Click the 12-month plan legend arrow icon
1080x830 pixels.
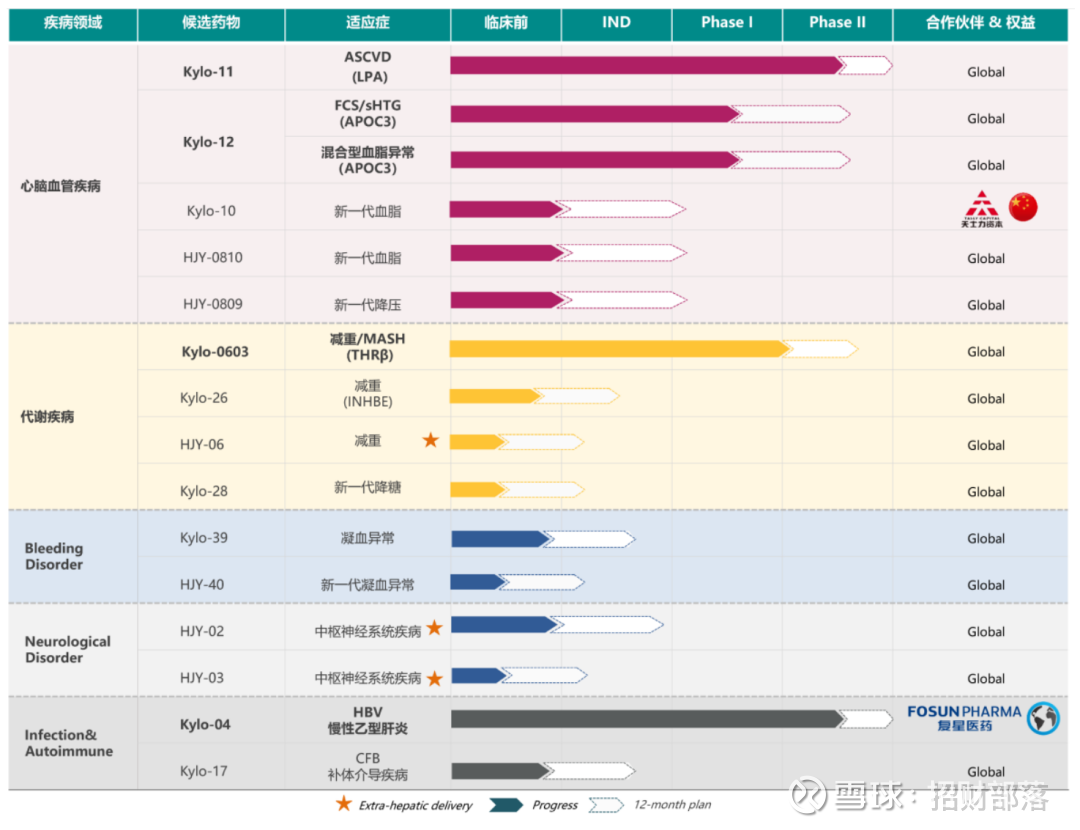pos(606,805)
